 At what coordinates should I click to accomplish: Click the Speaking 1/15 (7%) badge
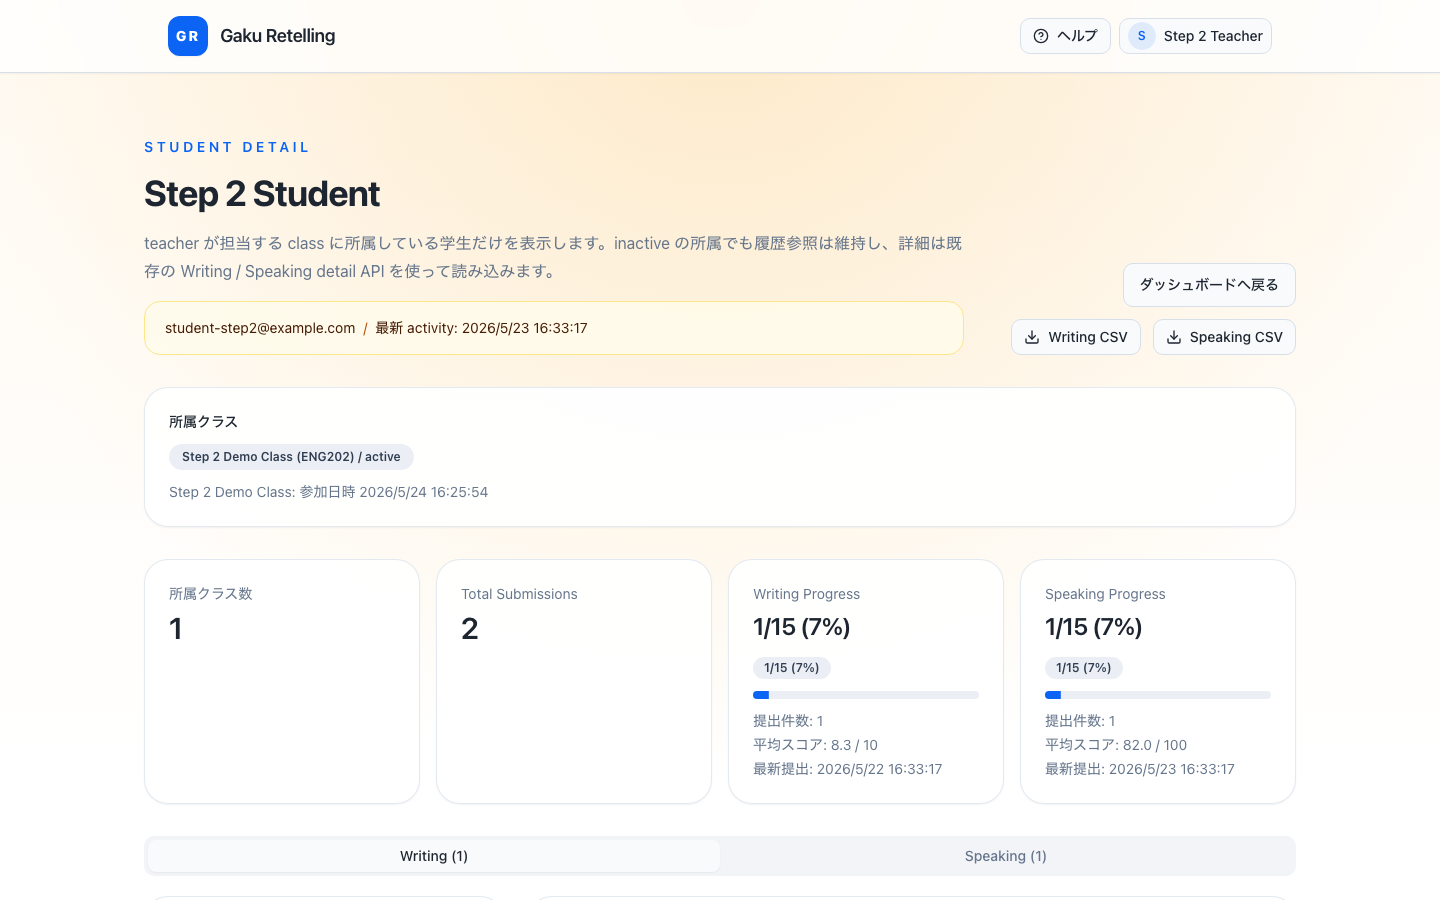(1084, 668)
